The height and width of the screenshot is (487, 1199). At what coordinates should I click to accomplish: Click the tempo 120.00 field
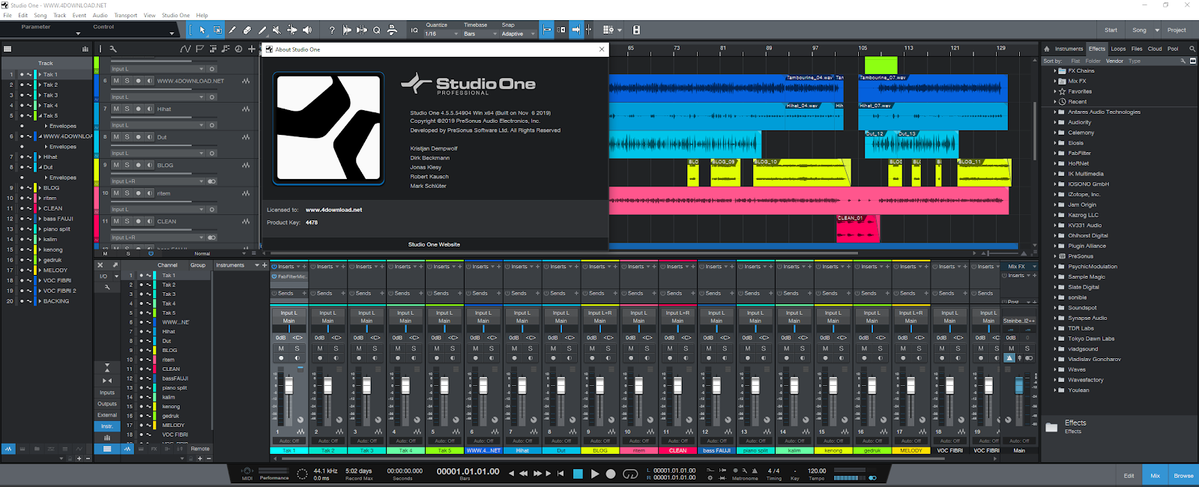click(x=817, y=471)
